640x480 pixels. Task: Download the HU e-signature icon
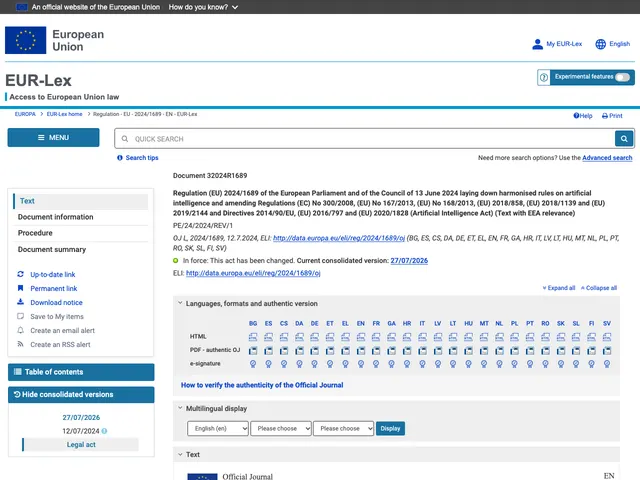[x=468, y=364]
